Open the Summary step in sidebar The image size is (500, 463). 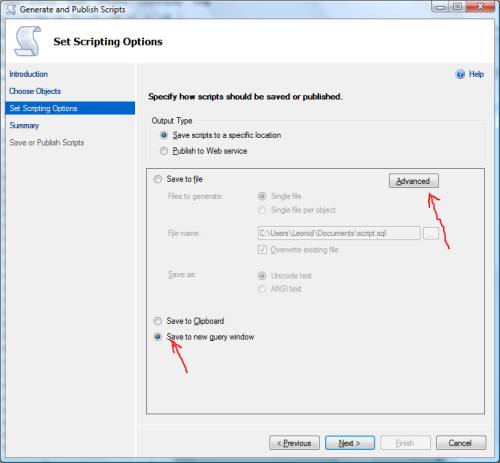[24, 126]
